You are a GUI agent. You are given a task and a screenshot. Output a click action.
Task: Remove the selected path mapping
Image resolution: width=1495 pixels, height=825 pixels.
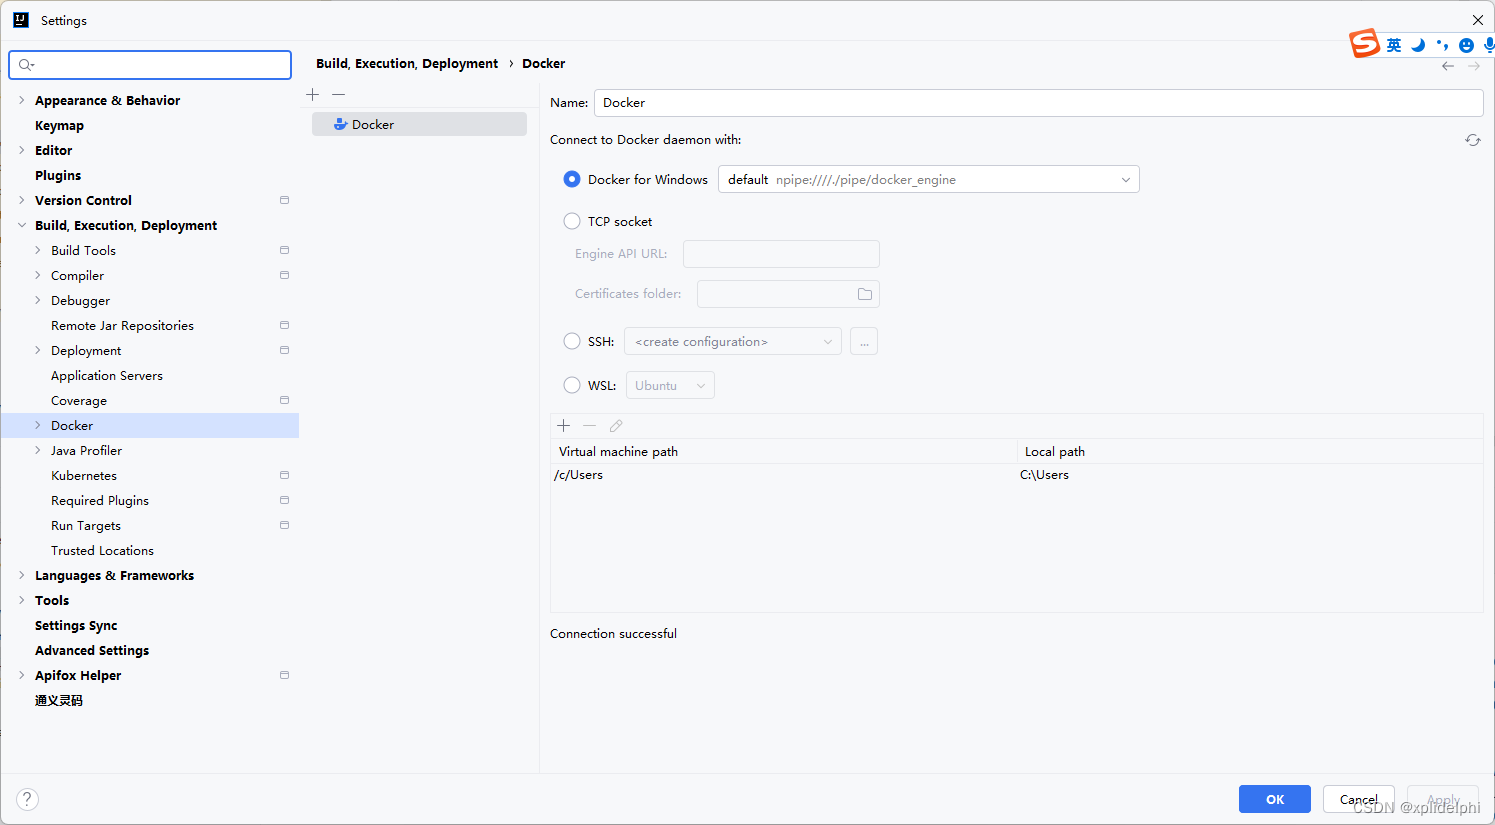[590, 426]
